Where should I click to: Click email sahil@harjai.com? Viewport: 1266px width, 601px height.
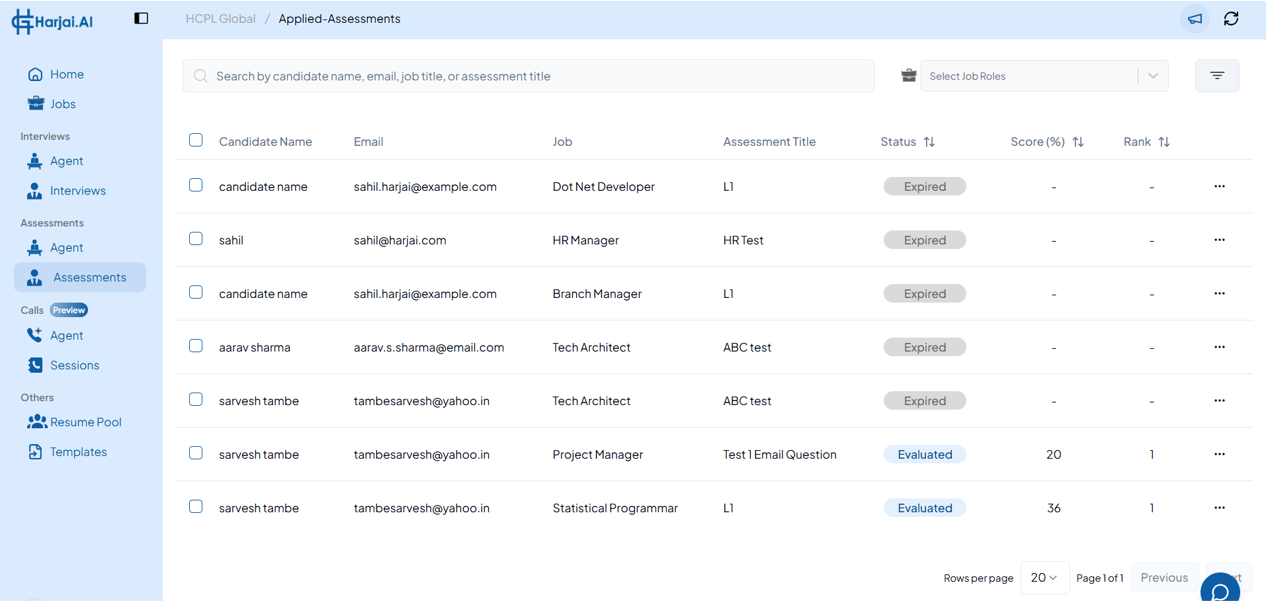400,240
